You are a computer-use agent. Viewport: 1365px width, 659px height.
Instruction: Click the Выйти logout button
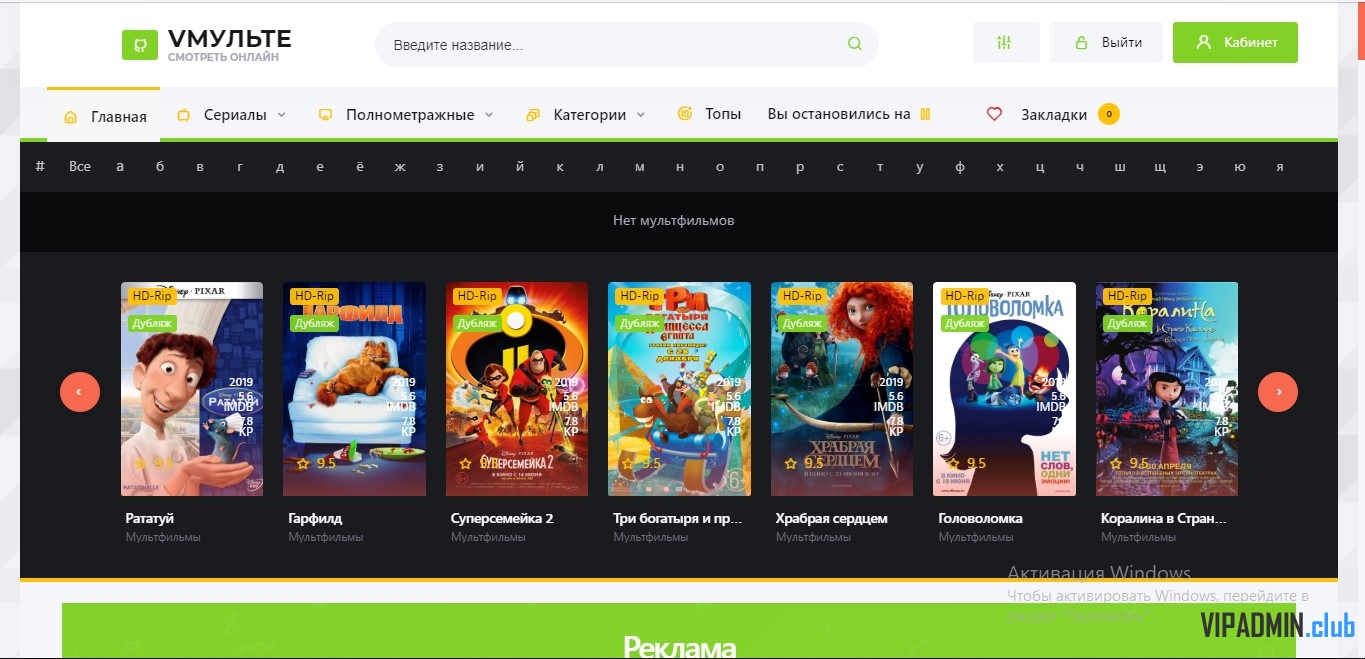(1106, 43)
